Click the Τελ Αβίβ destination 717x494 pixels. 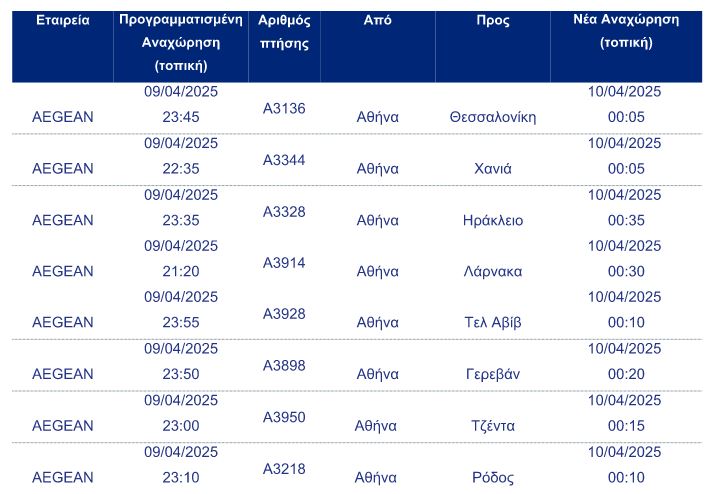[493, 322]
